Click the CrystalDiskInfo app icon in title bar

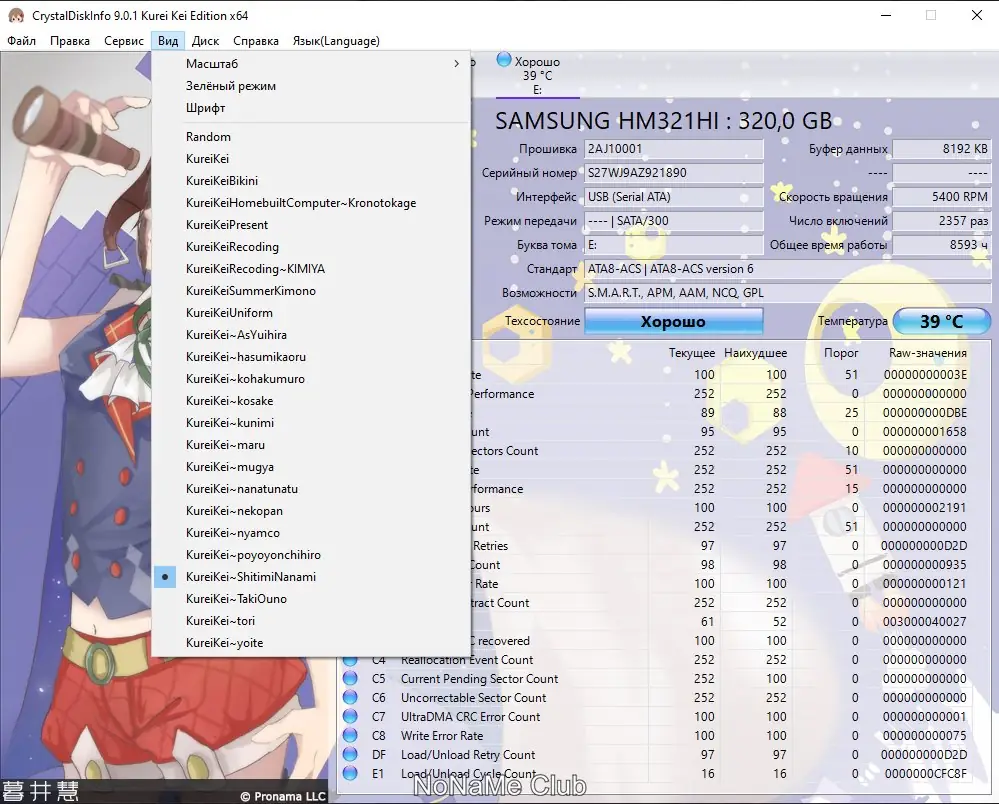[x=15, y=15]
